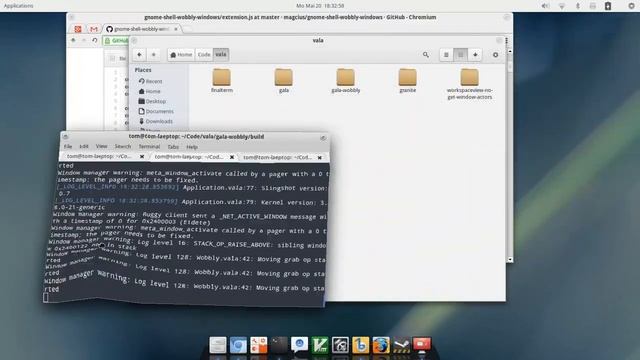Open the Applications menu in top panel
The image size is (640, 360).
18,6
